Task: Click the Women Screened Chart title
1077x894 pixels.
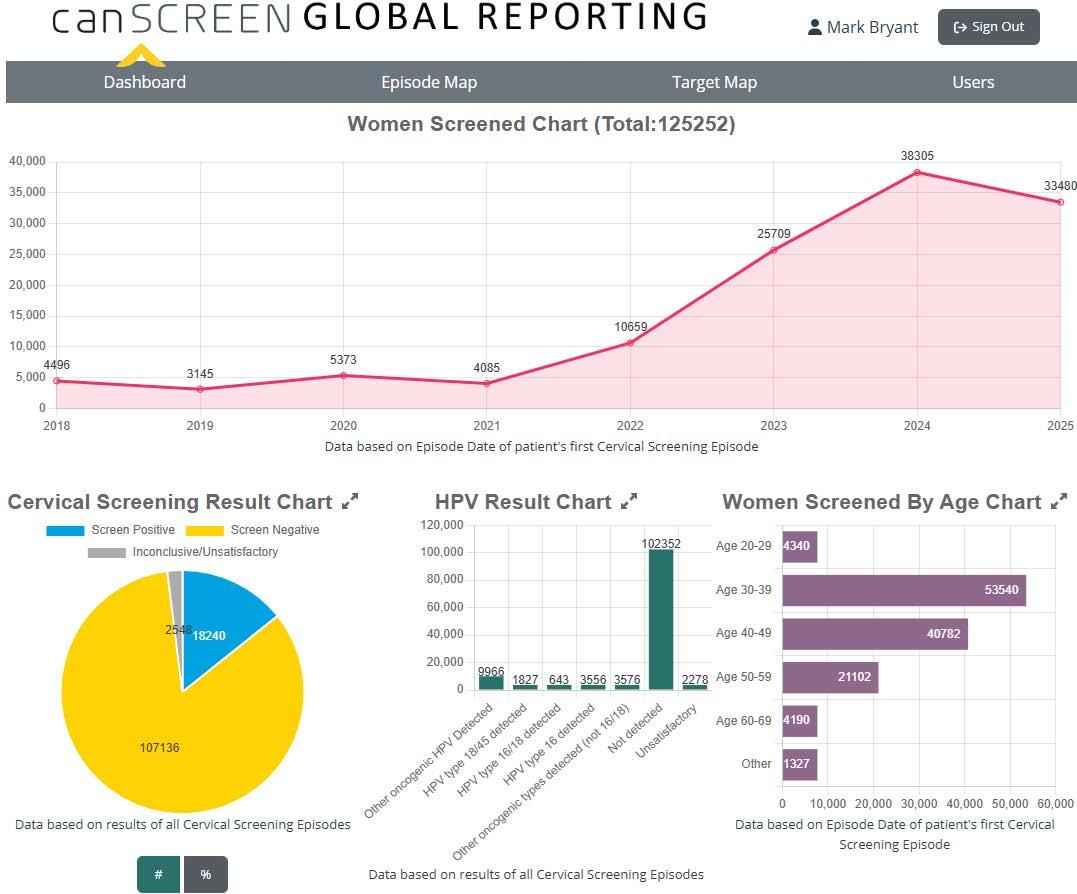Action: [541, 124]
